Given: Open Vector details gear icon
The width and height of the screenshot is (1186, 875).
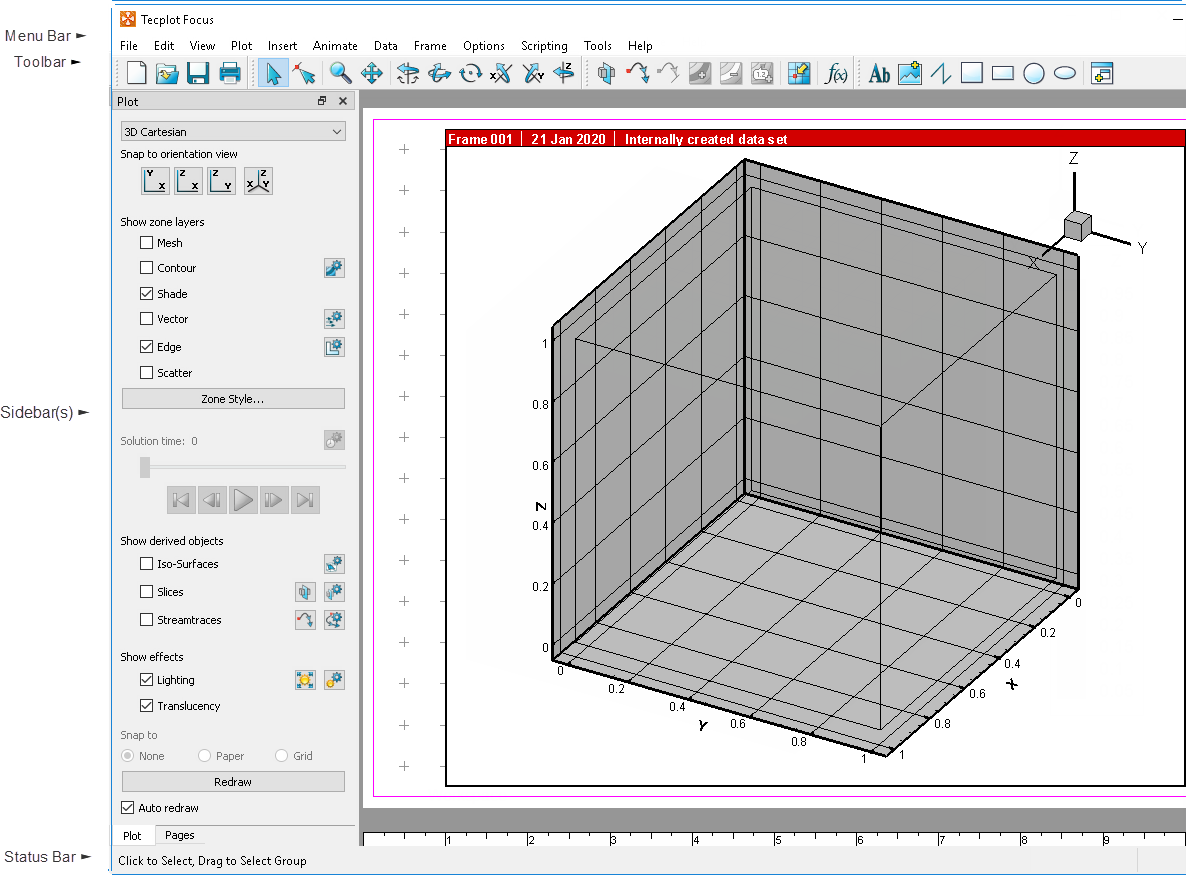Looking at the screenshot, I should pyautogui.click(x=334, y=319).
